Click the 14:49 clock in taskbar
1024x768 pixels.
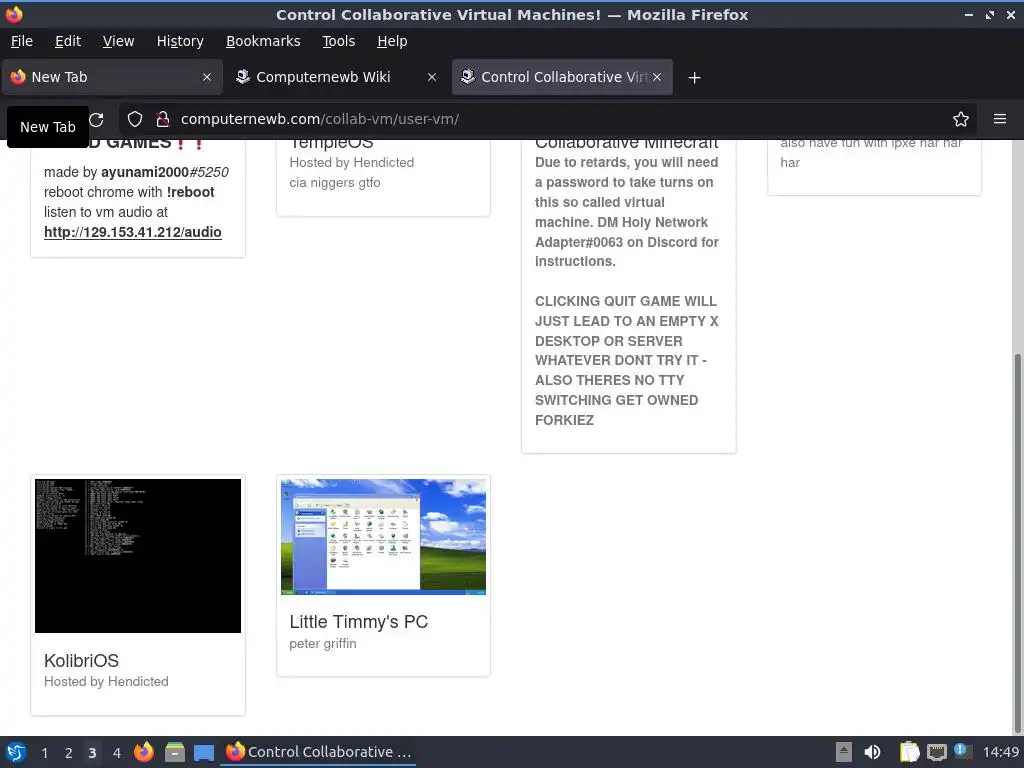[x=1000, y=752]
